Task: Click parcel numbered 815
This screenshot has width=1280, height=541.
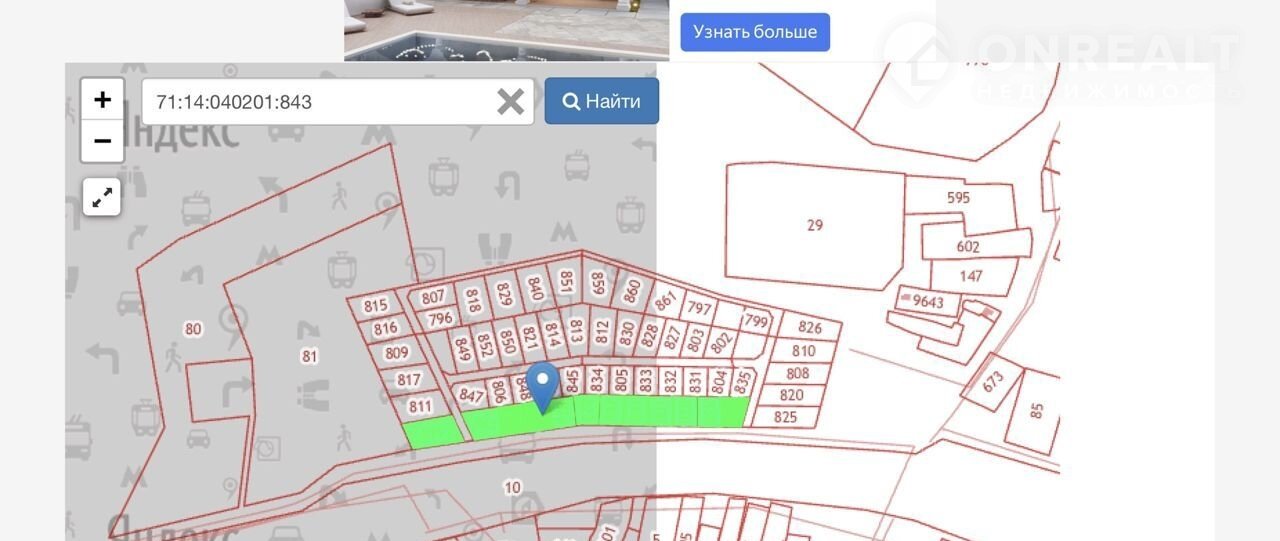Action: click(375, 306)
